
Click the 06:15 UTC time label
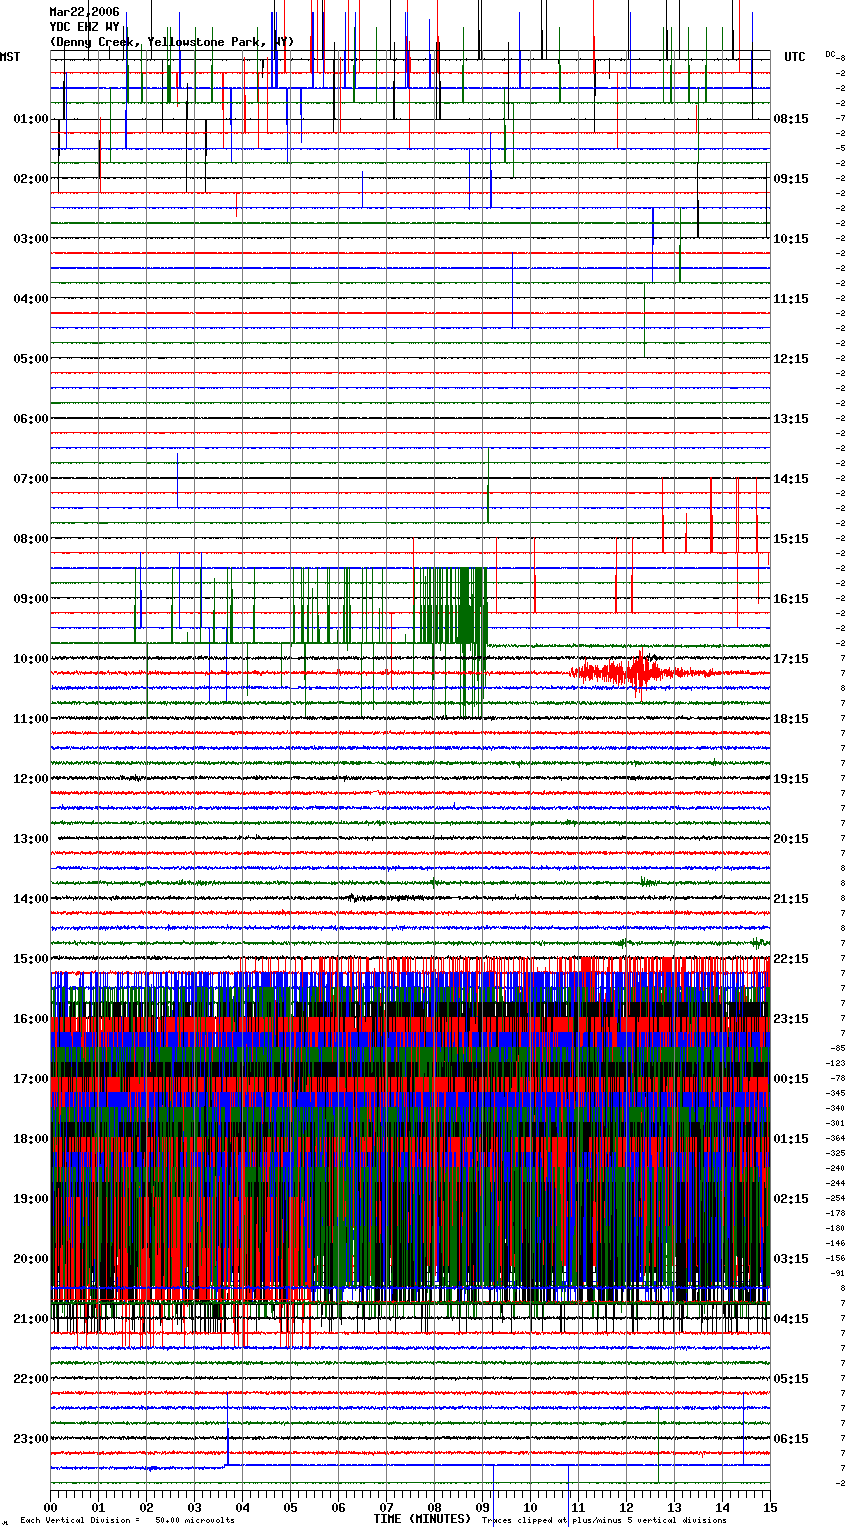[x=791, y=1439]
